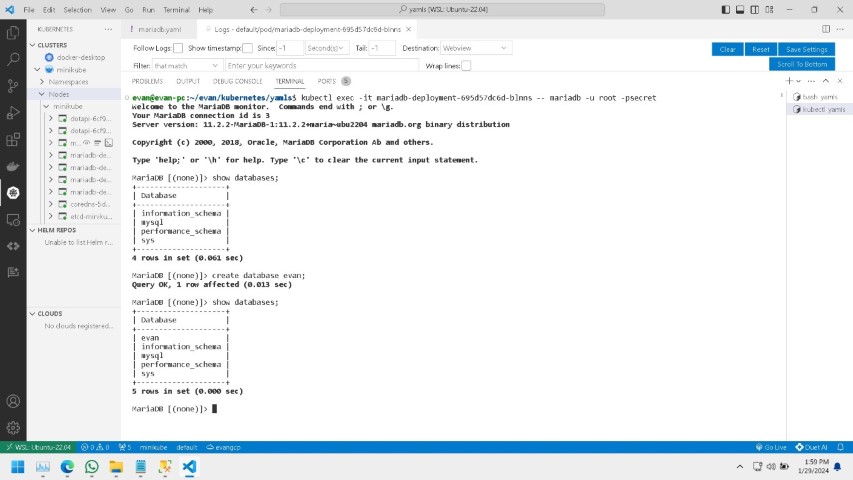Open the new terminal profile dropdown arrow

tap(798, 81)
